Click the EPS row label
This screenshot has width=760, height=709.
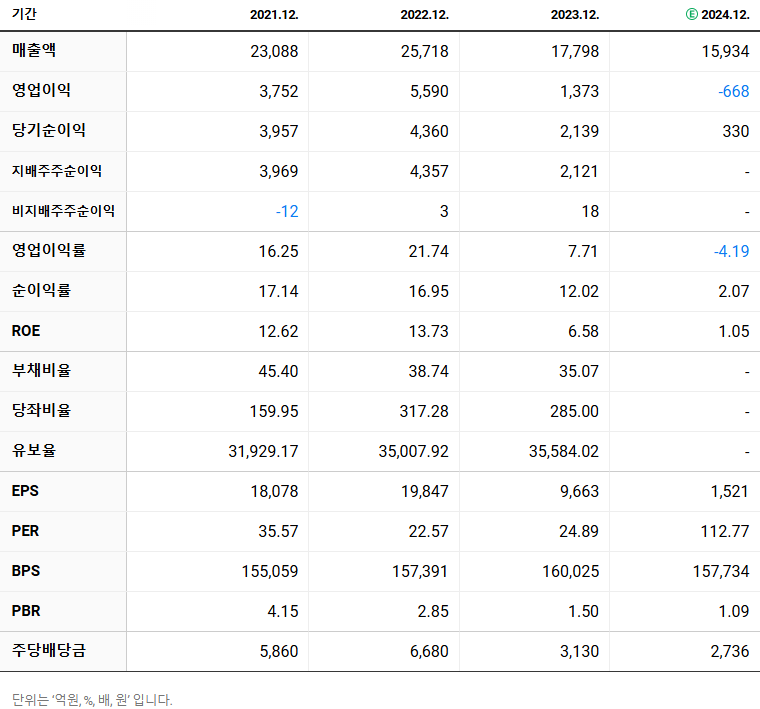[25, 491]
